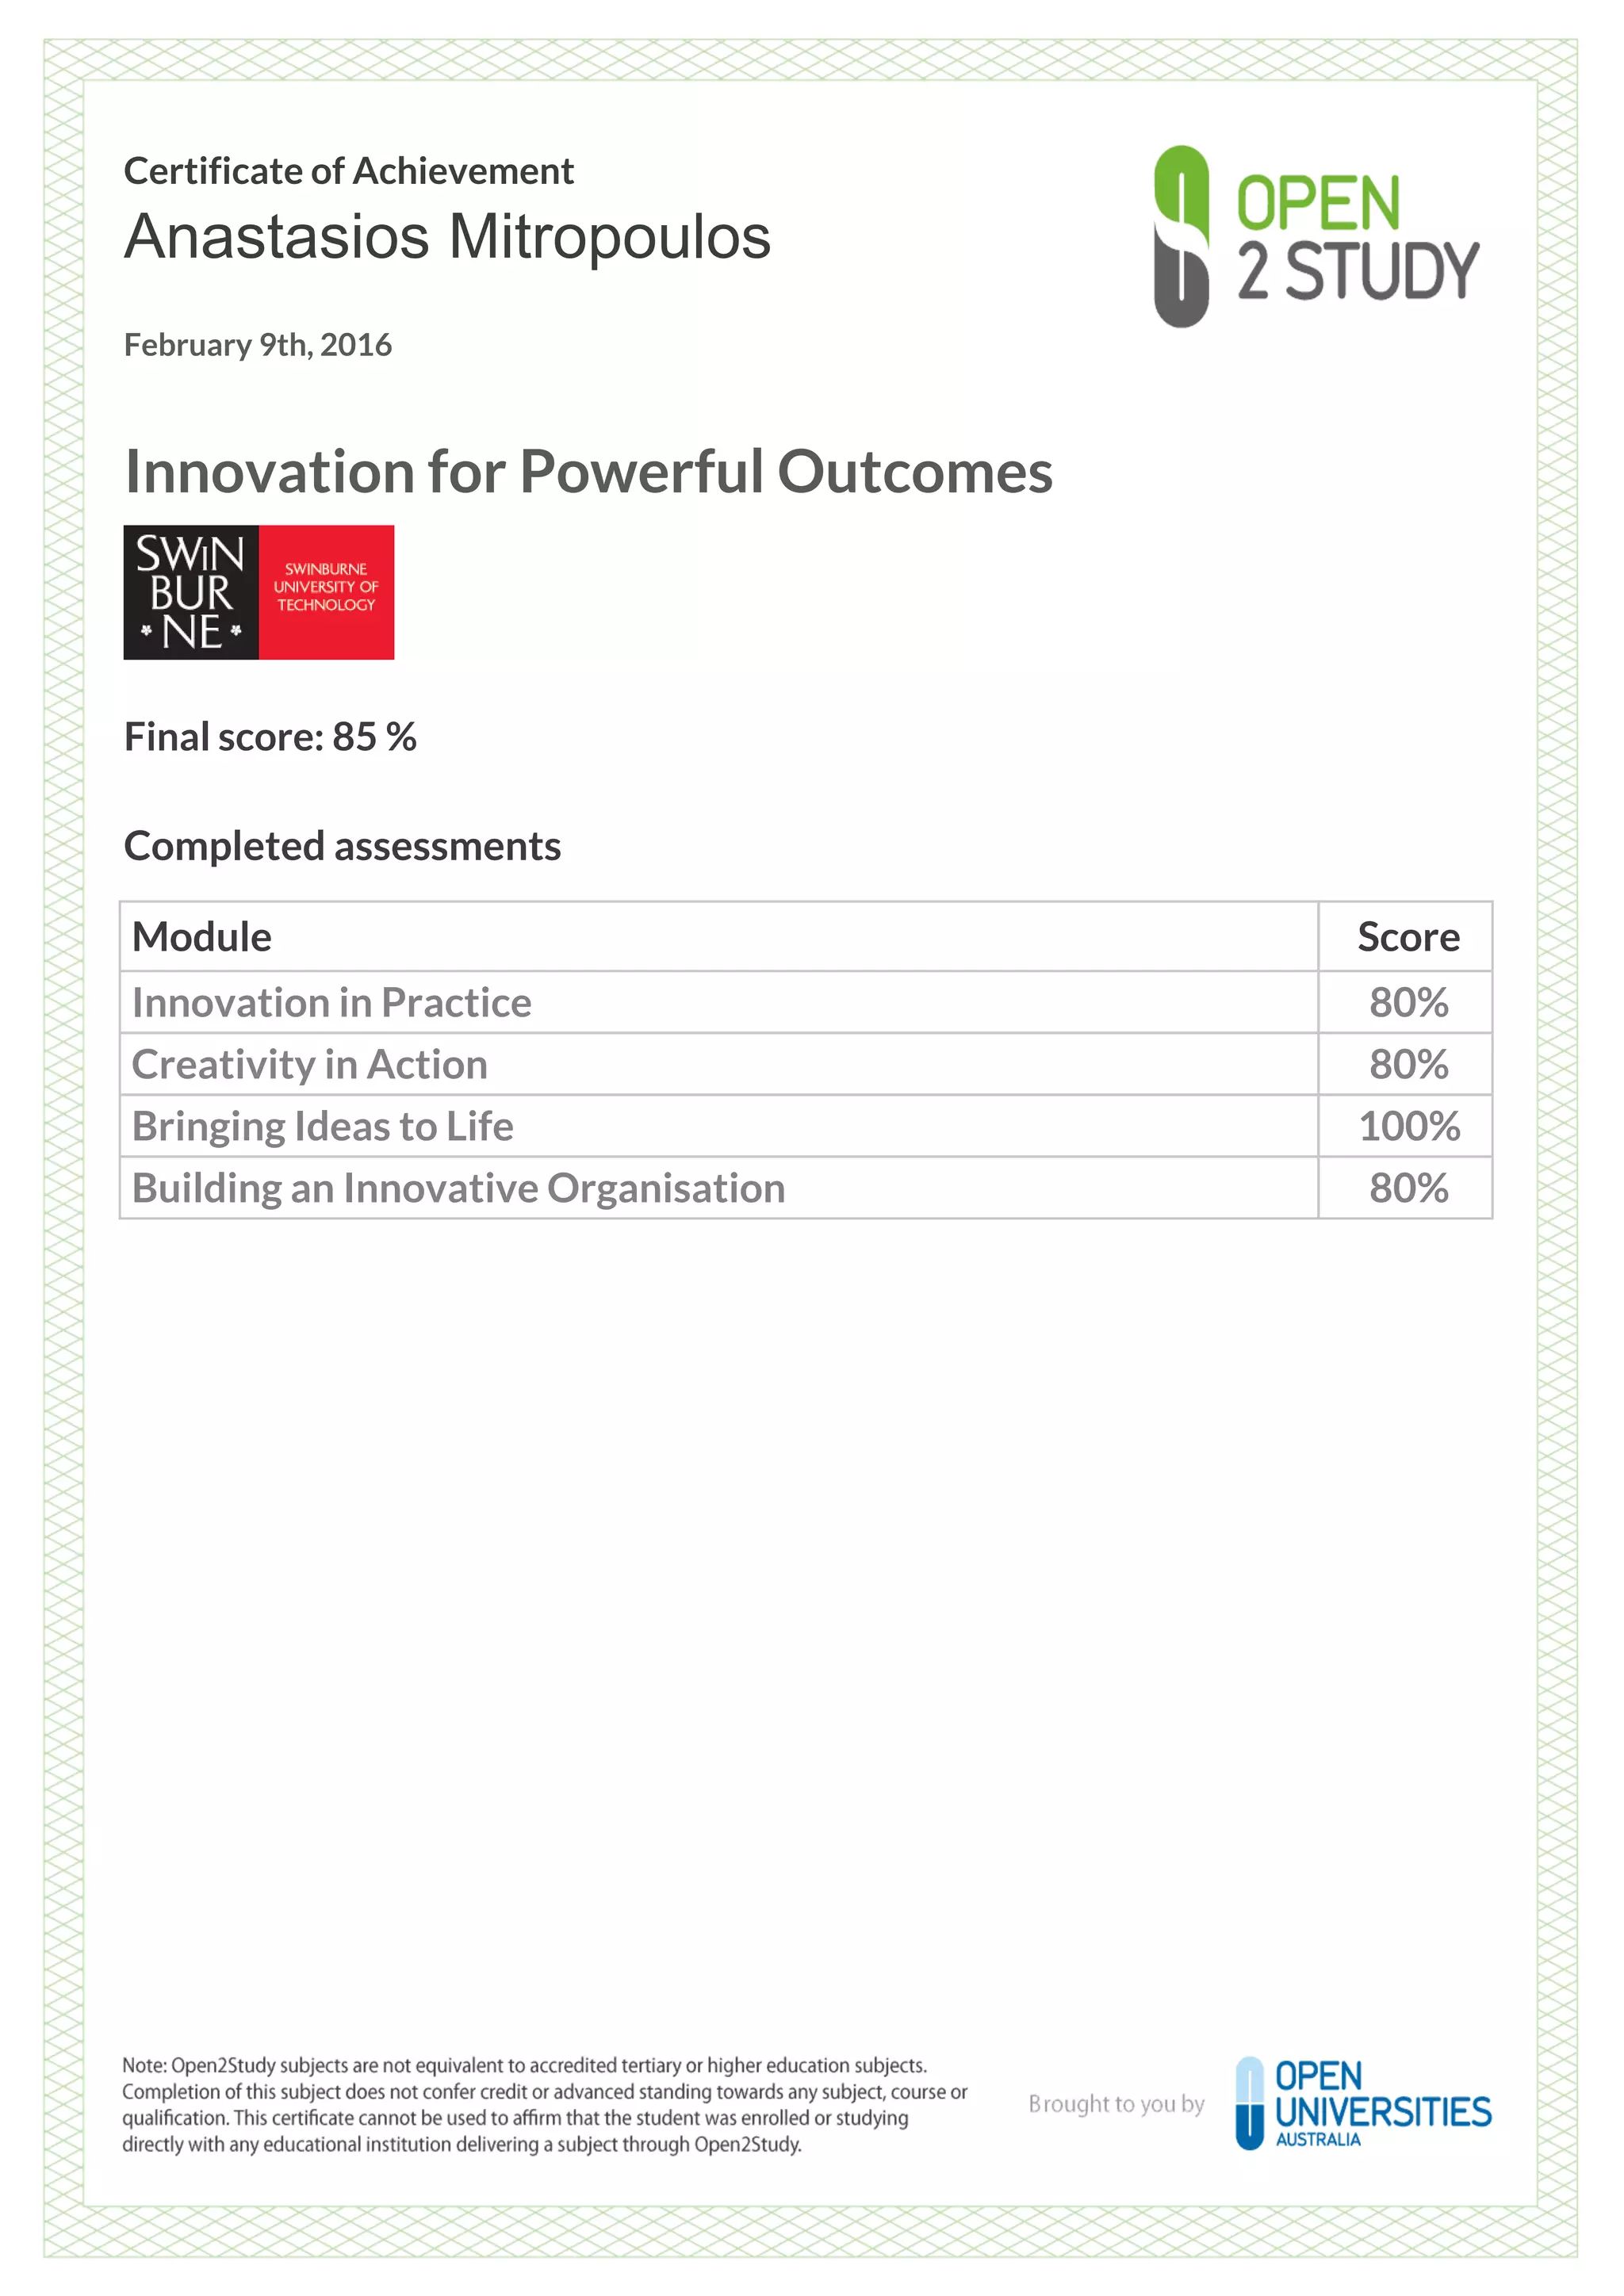
Task: Select the Creativity in Action module
Action: 310,1065
